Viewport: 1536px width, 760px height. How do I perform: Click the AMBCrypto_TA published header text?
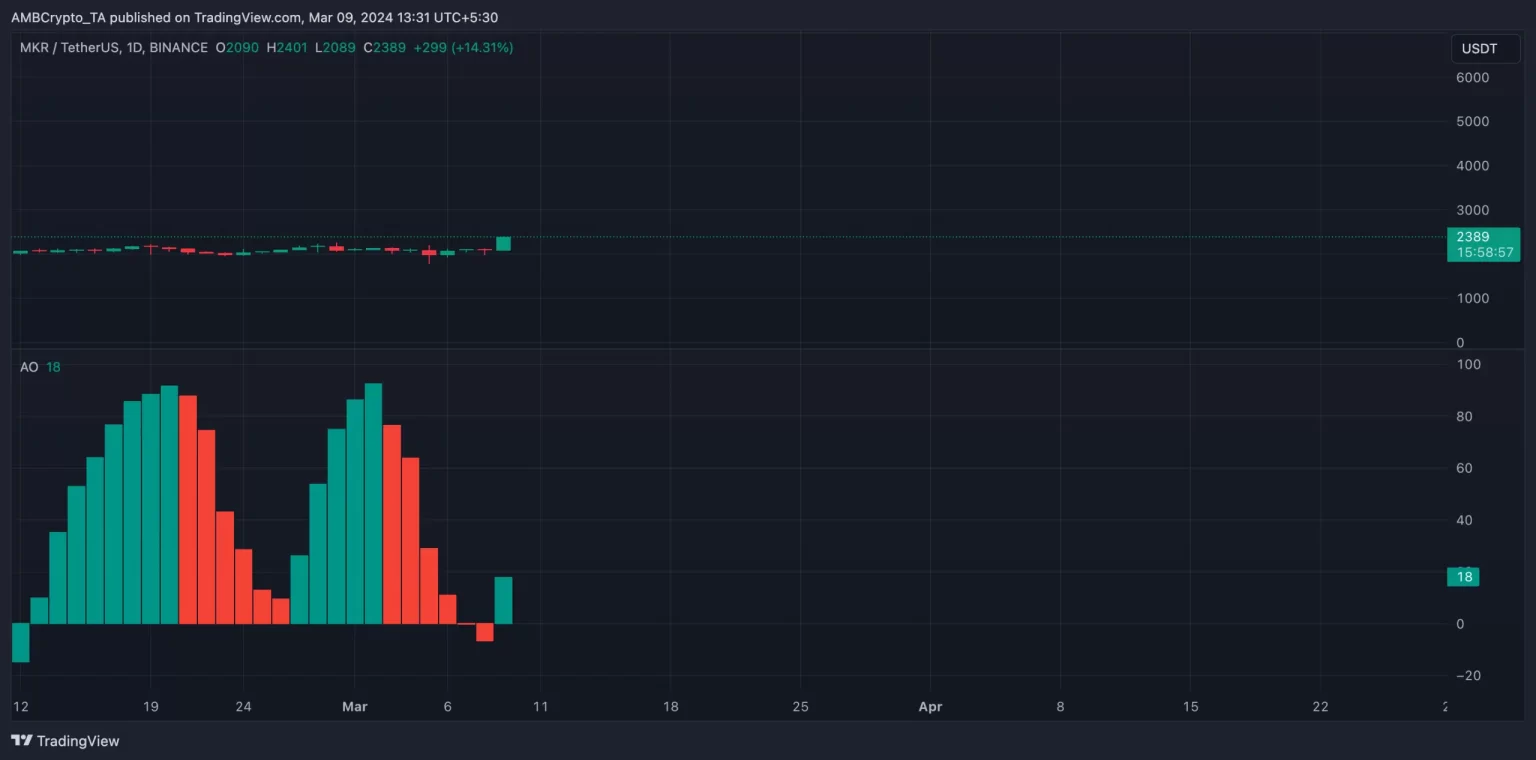[x=254, y=17]
